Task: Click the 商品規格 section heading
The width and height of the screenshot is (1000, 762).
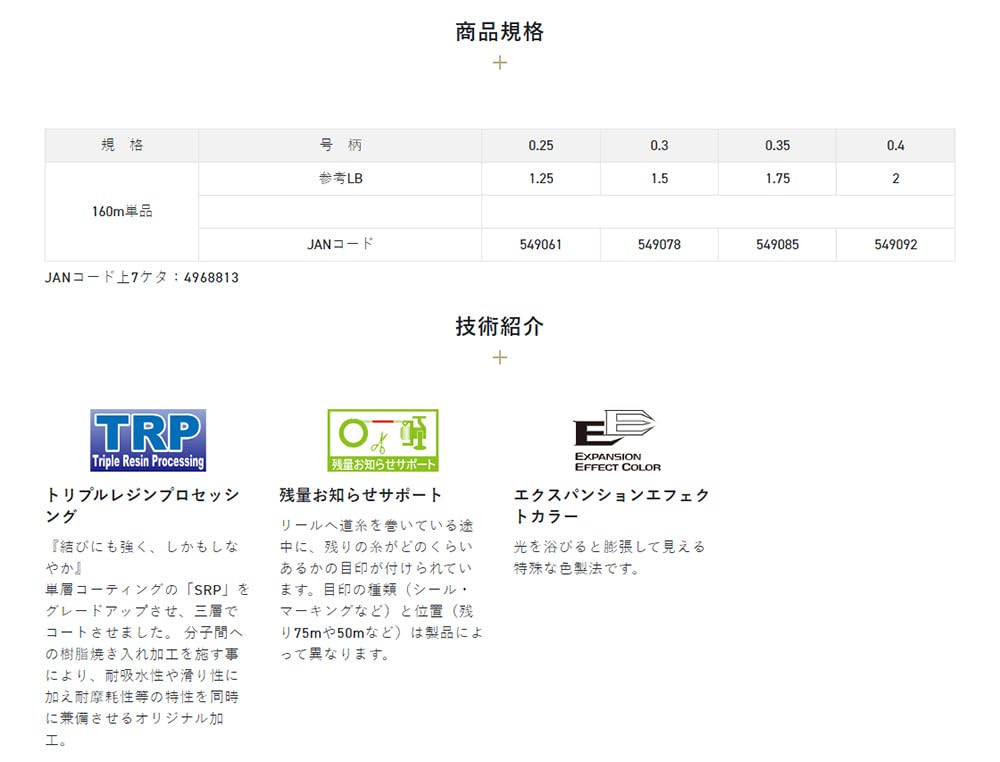Action: coord(500,32)
